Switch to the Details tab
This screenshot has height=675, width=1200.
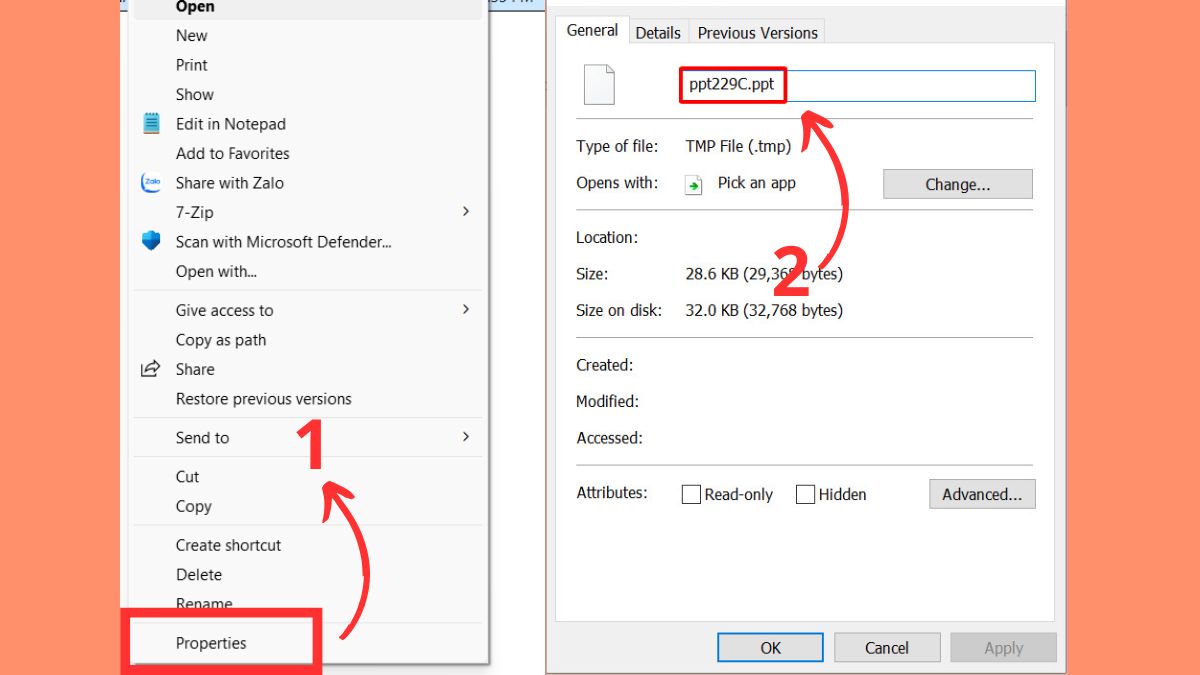(658, 33)
